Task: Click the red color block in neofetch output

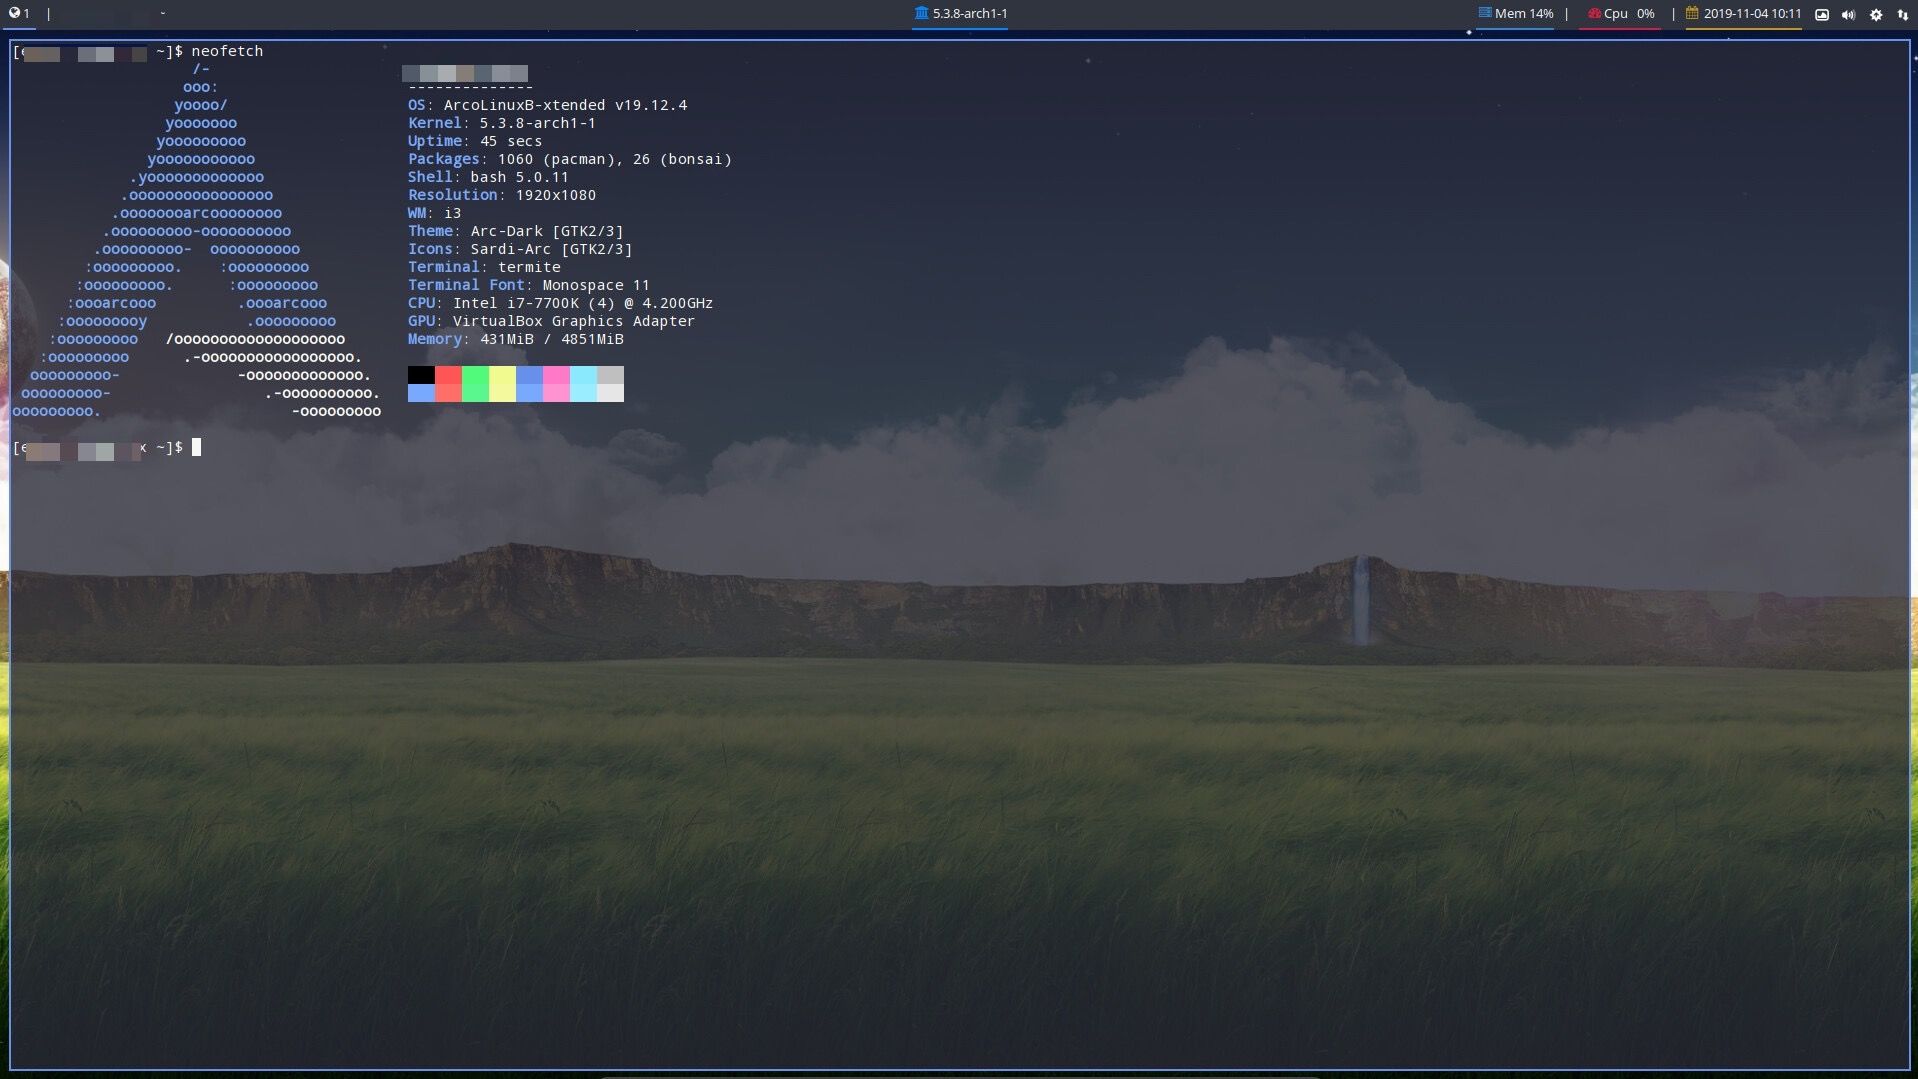Action: [448, 384]
